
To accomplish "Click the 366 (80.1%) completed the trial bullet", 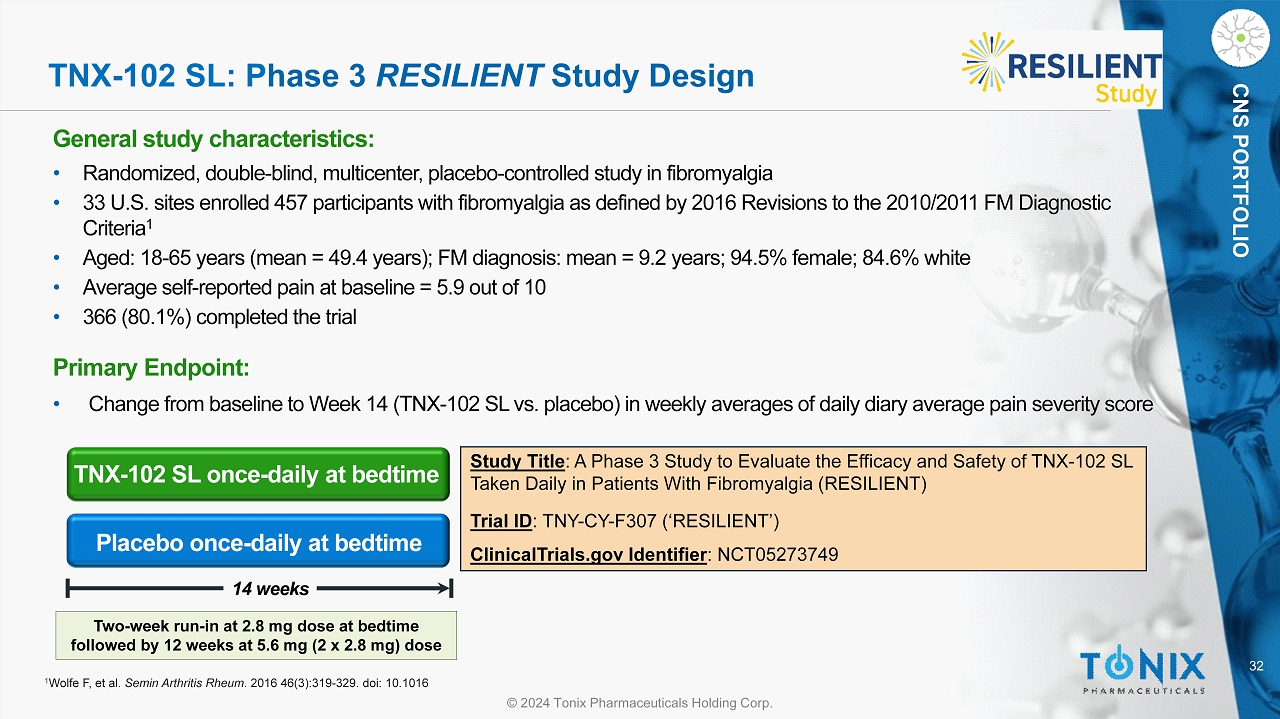I will pos(218,317).
